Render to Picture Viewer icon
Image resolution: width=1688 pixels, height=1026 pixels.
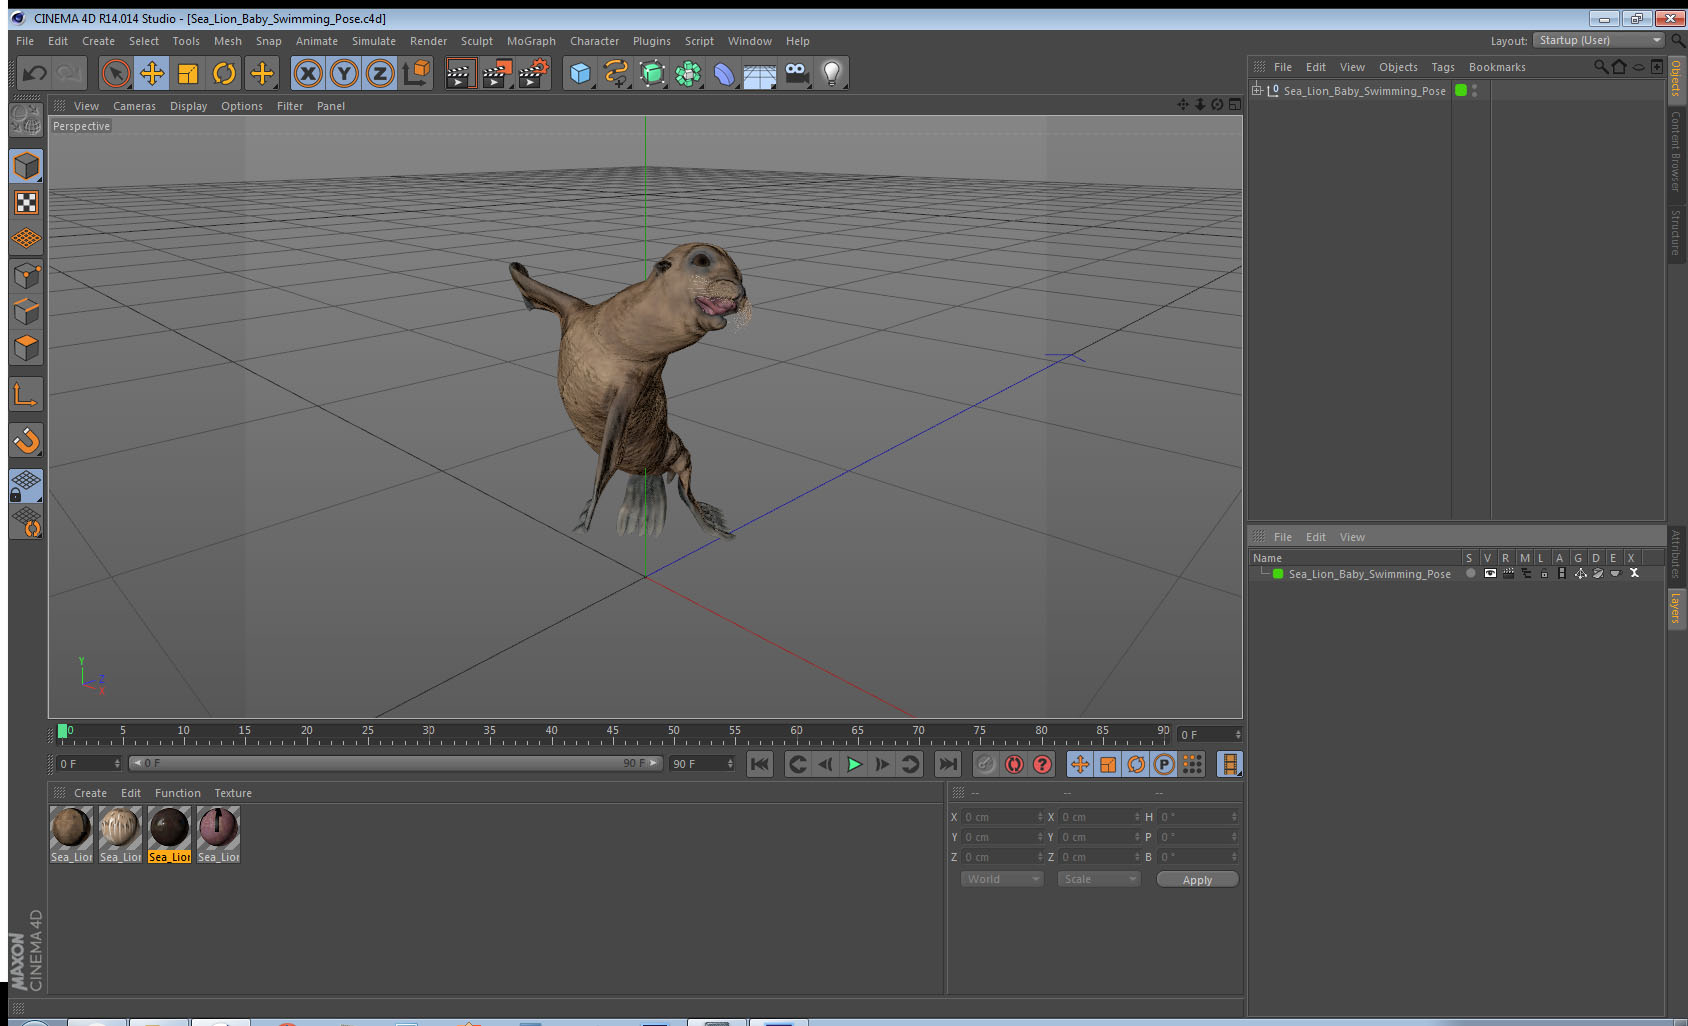497,73
